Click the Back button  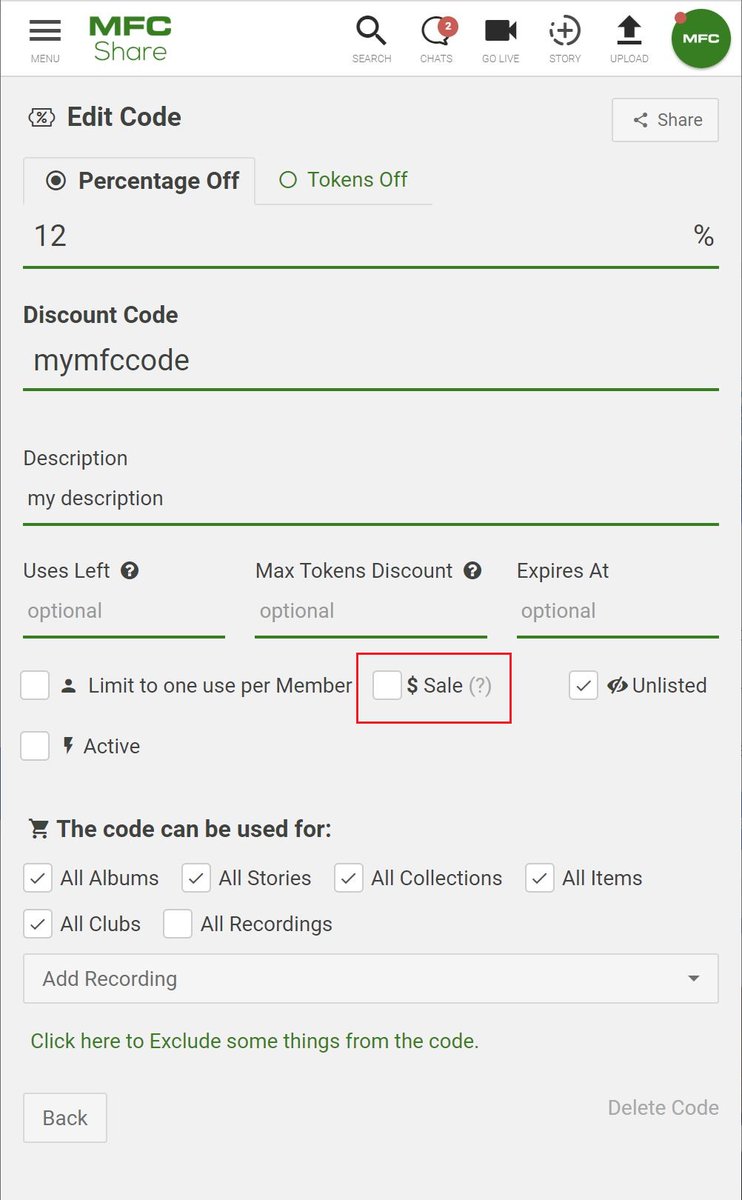click(65, 1118)
